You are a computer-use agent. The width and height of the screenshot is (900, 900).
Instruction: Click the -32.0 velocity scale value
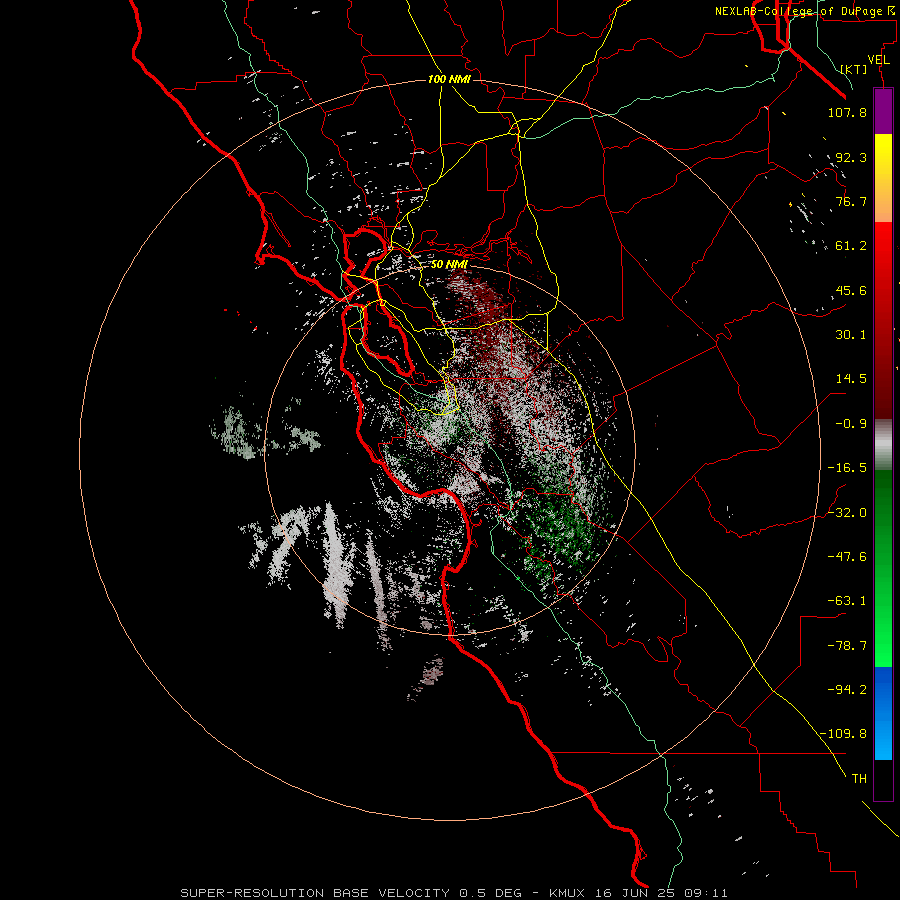[x=847, y=513]
